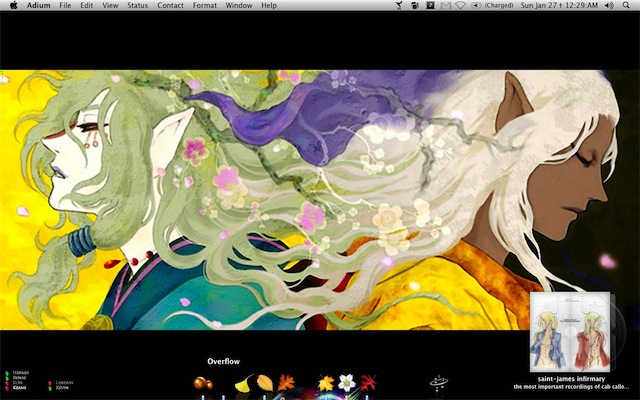The height and width of the screenshot is (400, 640).
Task: Click the orange oak leaf dock icon
Action: point(286,383)
